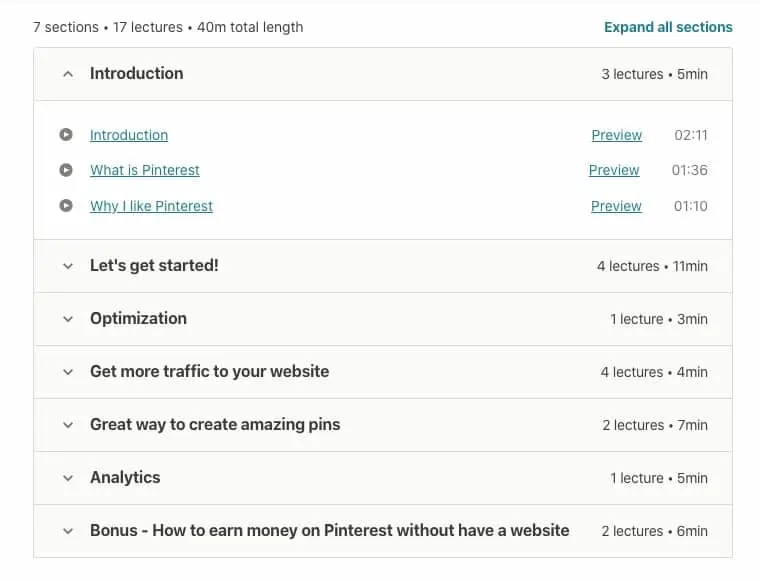Expand Great way to create amazing pins chevron
This screenshot has width=760, height=581.
pyautogui.click(x=68, y=425)
